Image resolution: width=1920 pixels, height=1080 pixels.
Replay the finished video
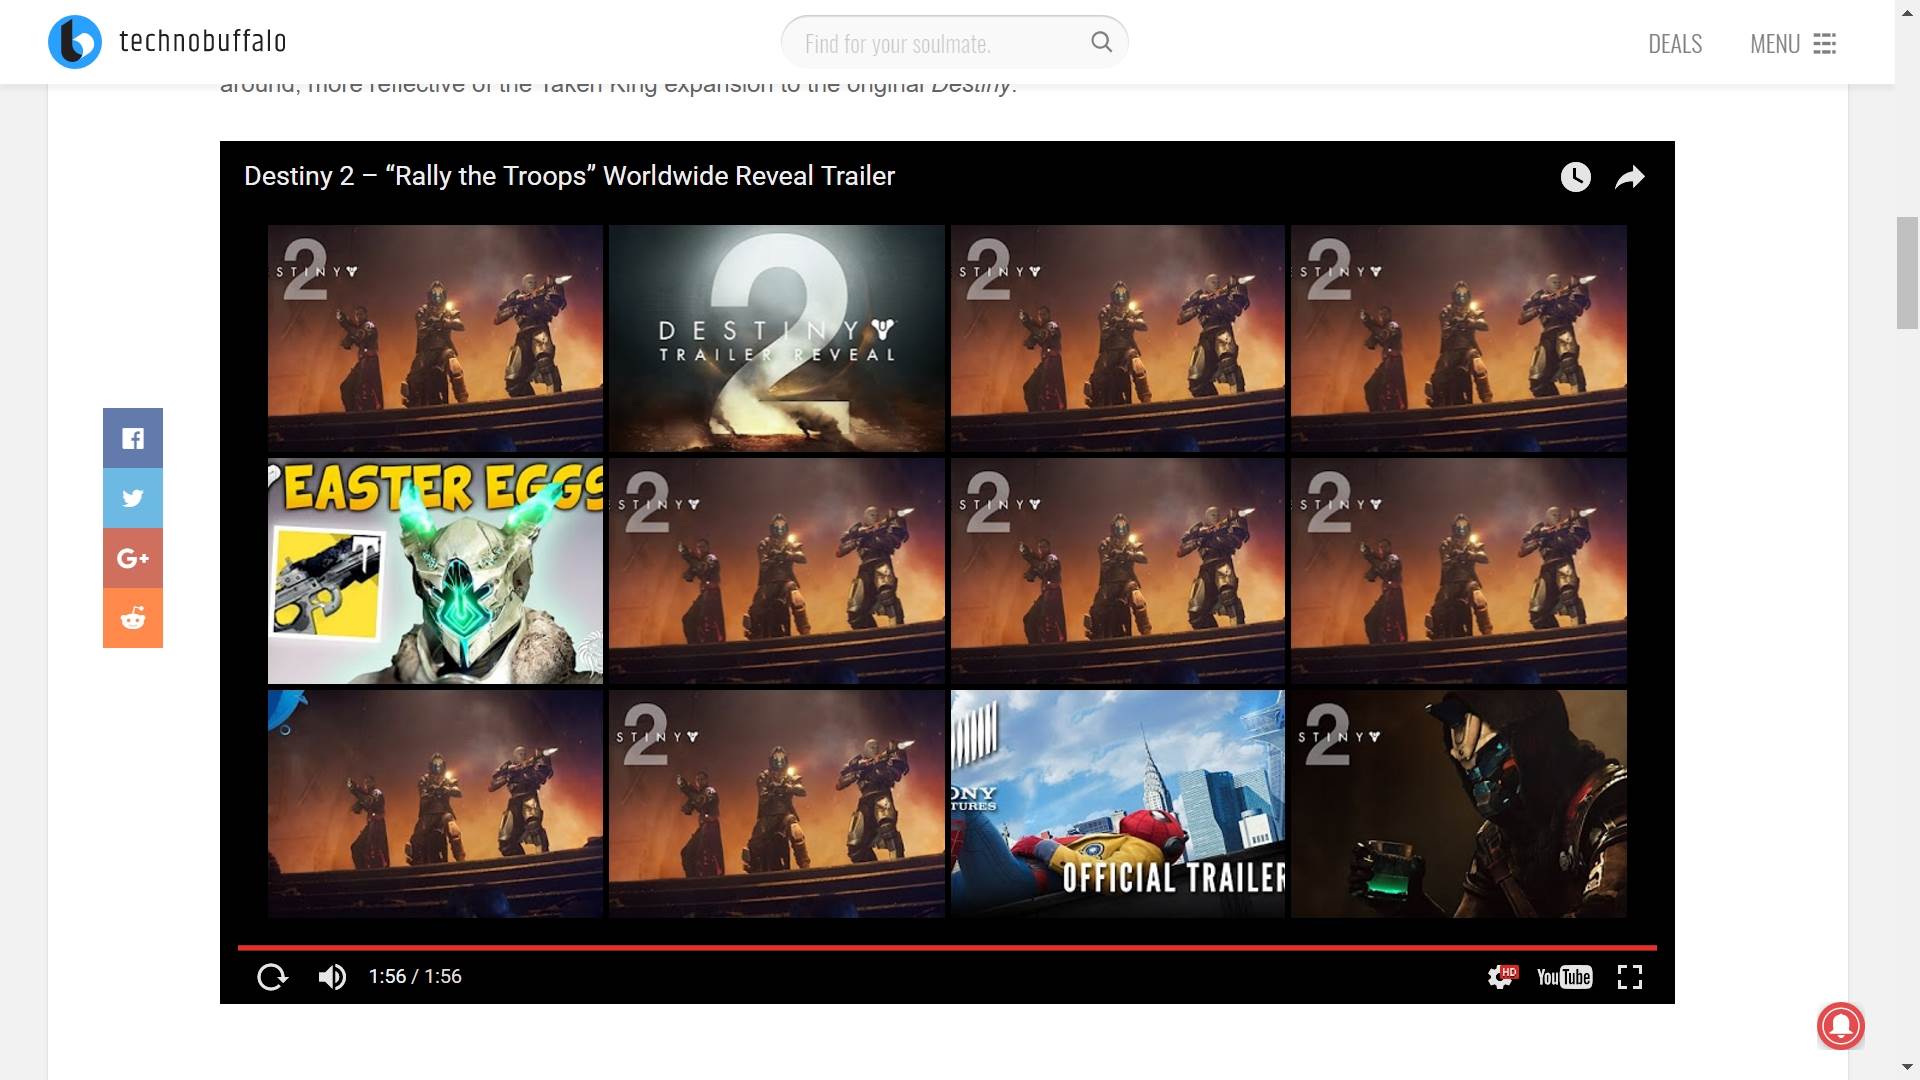(x=272, y=977)
